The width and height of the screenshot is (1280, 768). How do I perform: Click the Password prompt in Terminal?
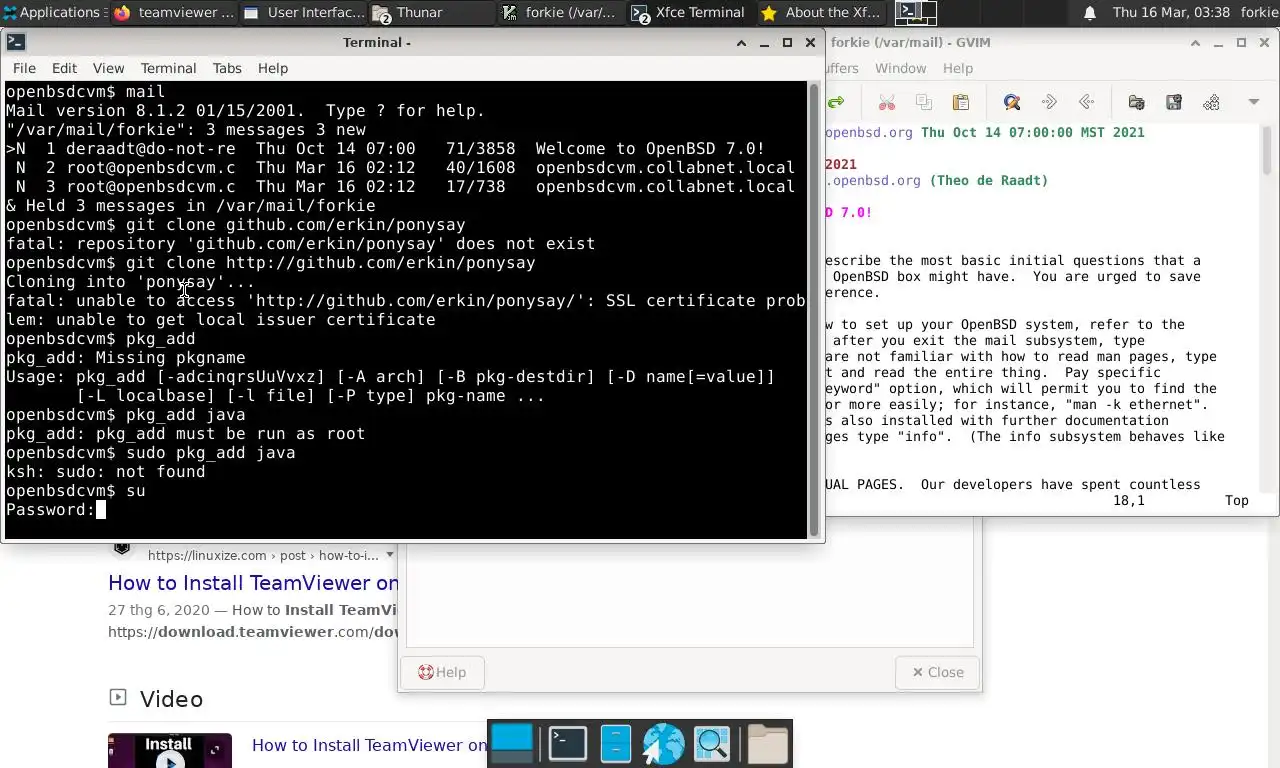[x=50, y=510]
